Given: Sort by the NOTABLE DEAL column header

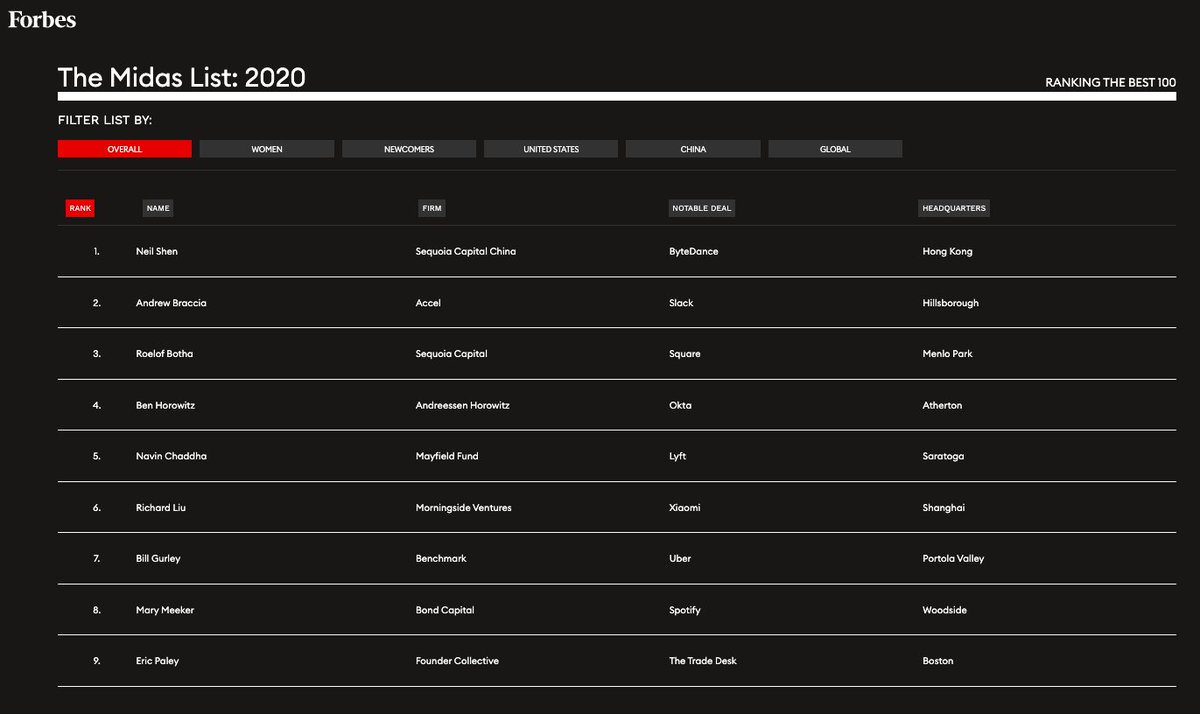Looking at the screenshot, I should pyautogui.click(x=702, y=208).
